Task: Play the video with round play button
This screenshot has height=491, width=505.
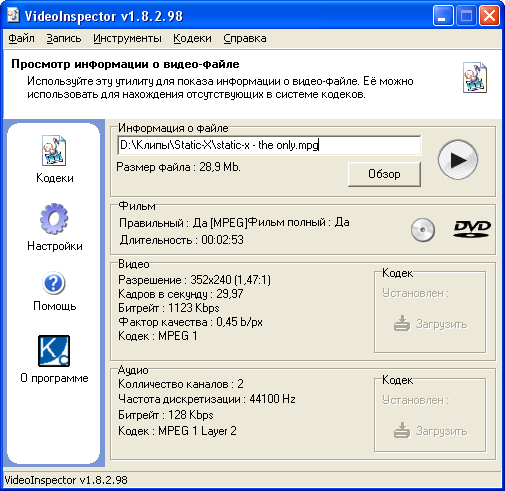Action: point(458,160)
